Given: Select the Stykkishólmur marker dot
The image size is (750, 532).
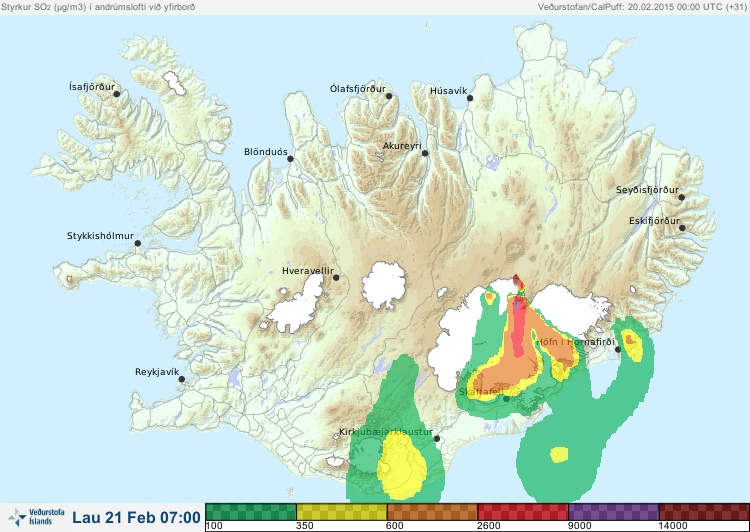Looking at the screenshot, I should click(138, 244).
